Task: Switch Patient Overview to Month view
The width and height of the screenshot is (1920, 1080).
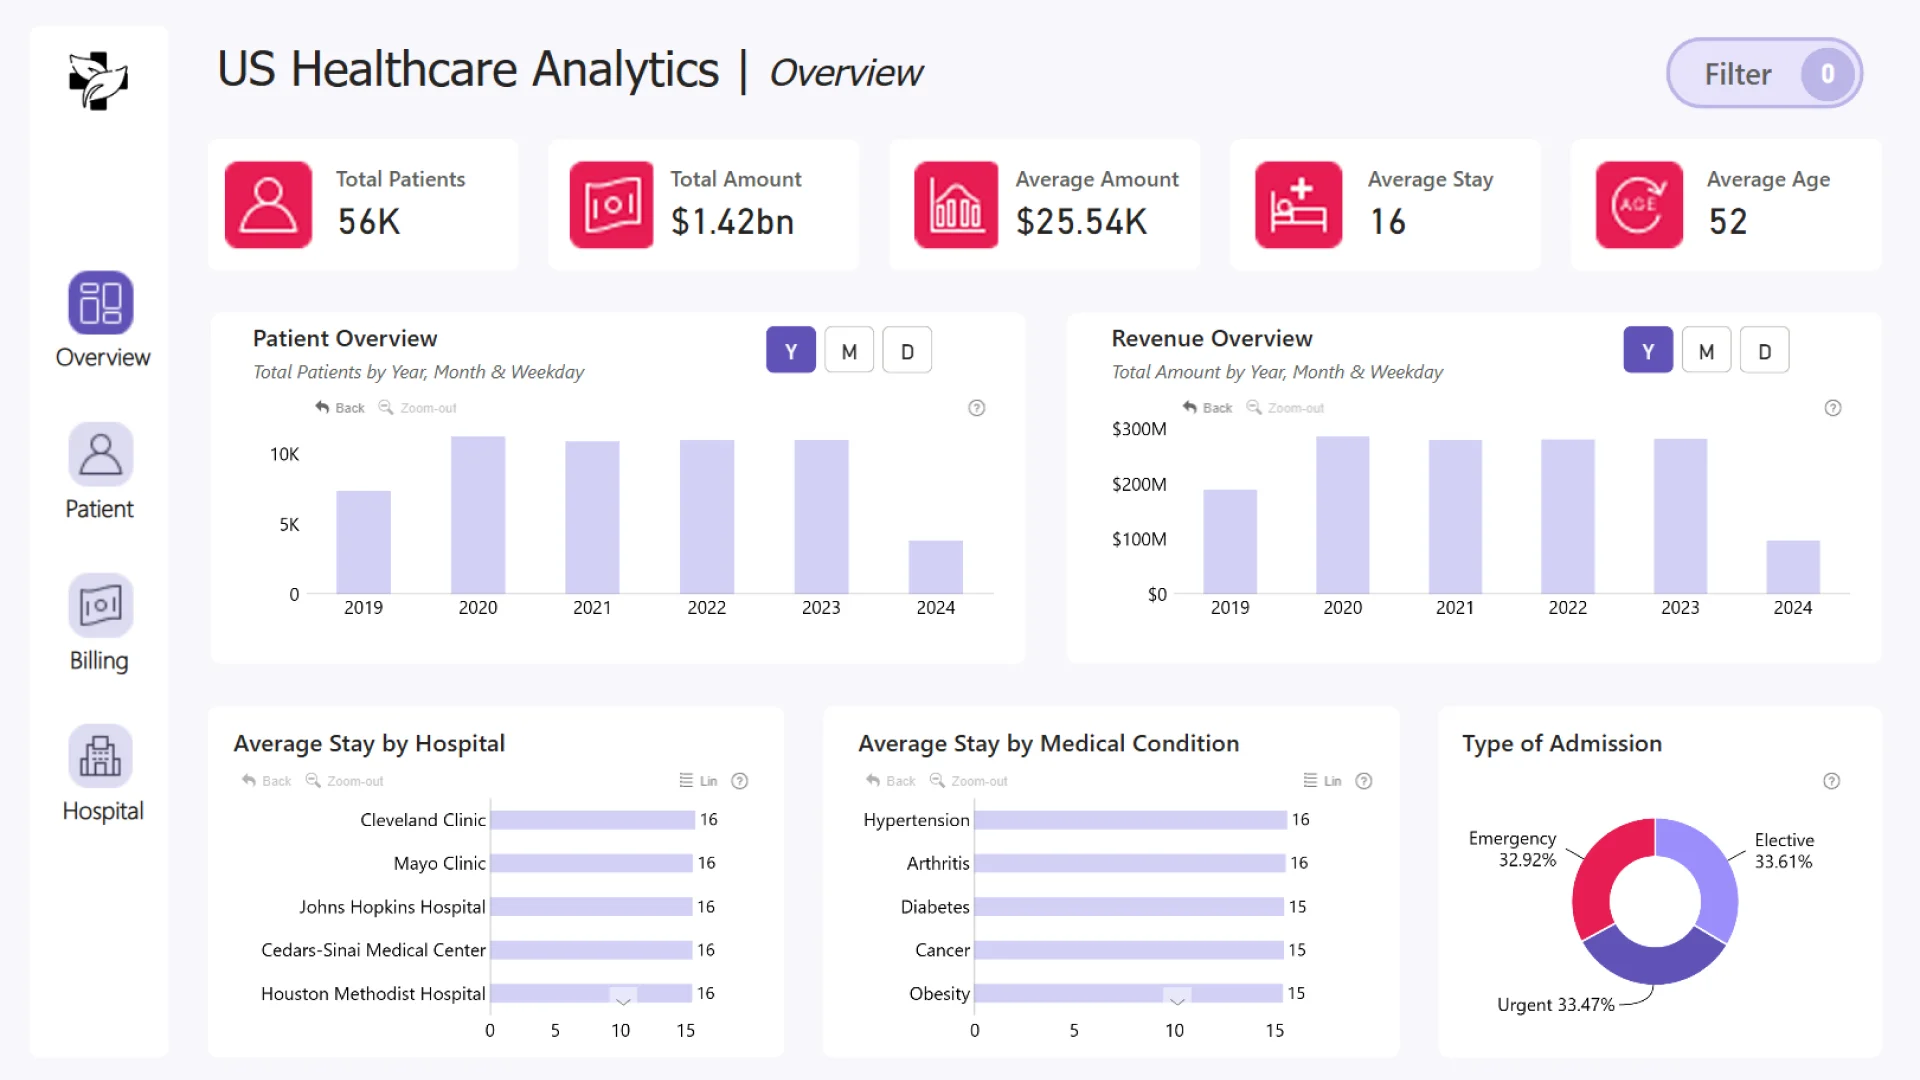Action: click(849, 351)
